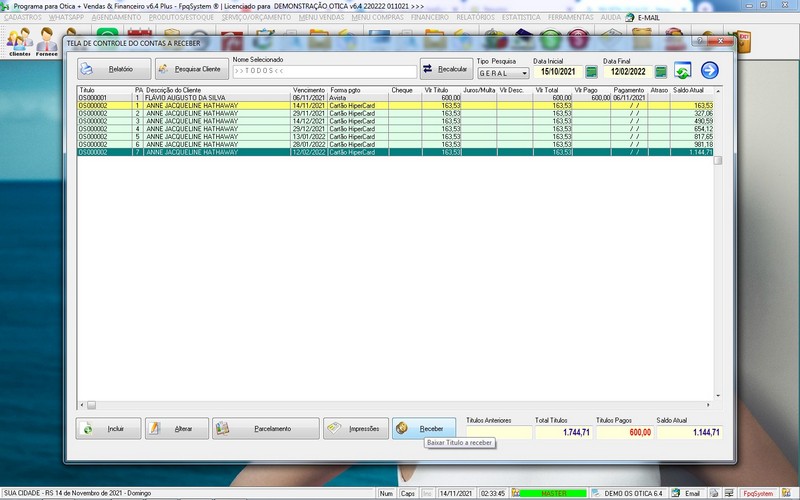This screenshot has height=500, width=800.
Task: Expand the Tipo Pesquisa GERAL dropdown
Action: pos(524,73)
